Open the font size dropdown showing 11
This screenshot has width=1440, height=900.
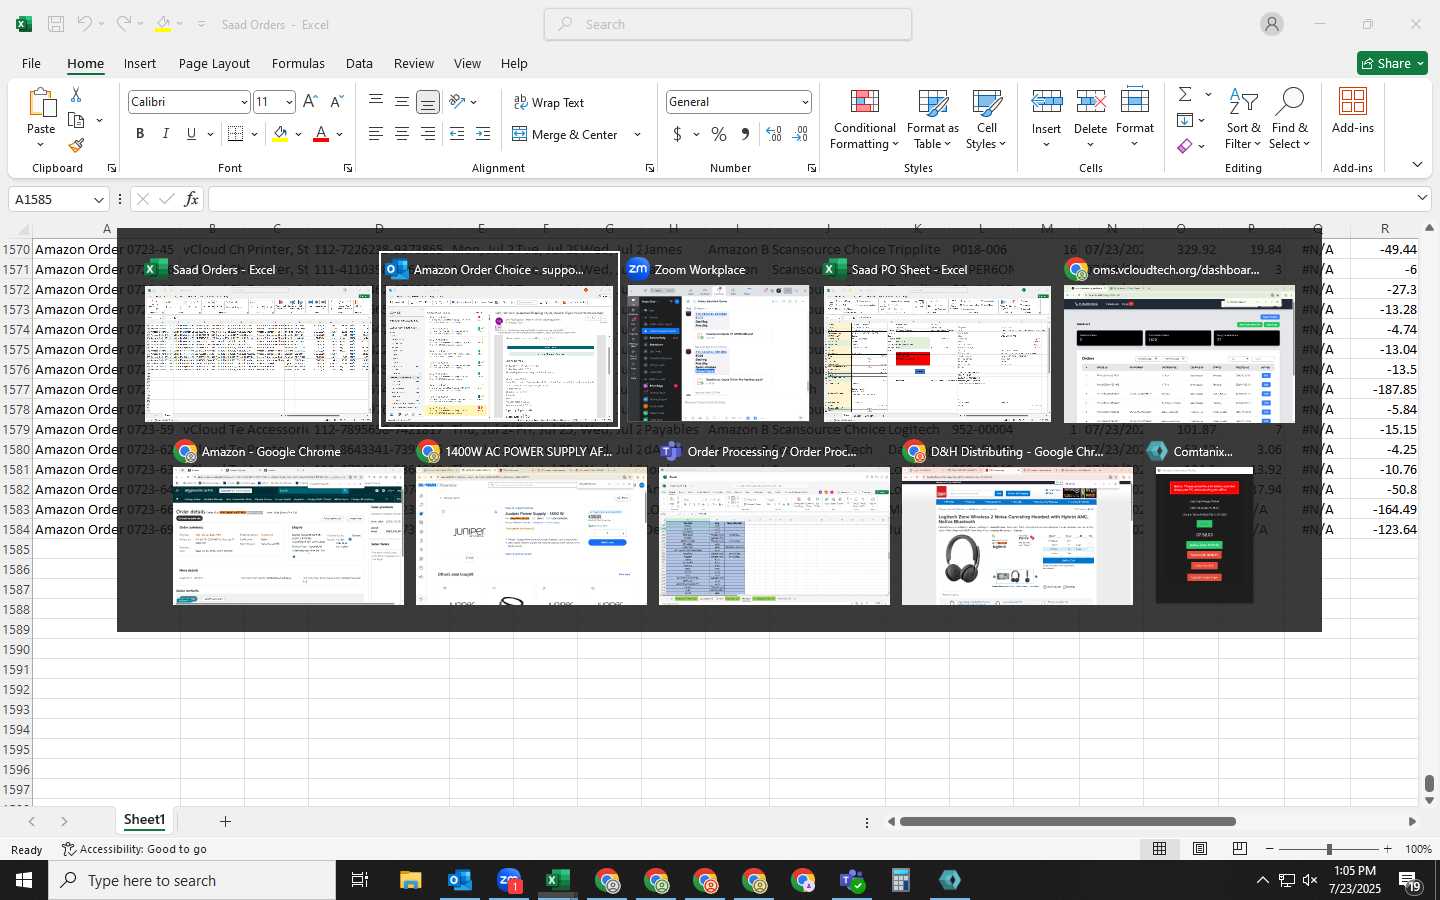click(289, 102)
